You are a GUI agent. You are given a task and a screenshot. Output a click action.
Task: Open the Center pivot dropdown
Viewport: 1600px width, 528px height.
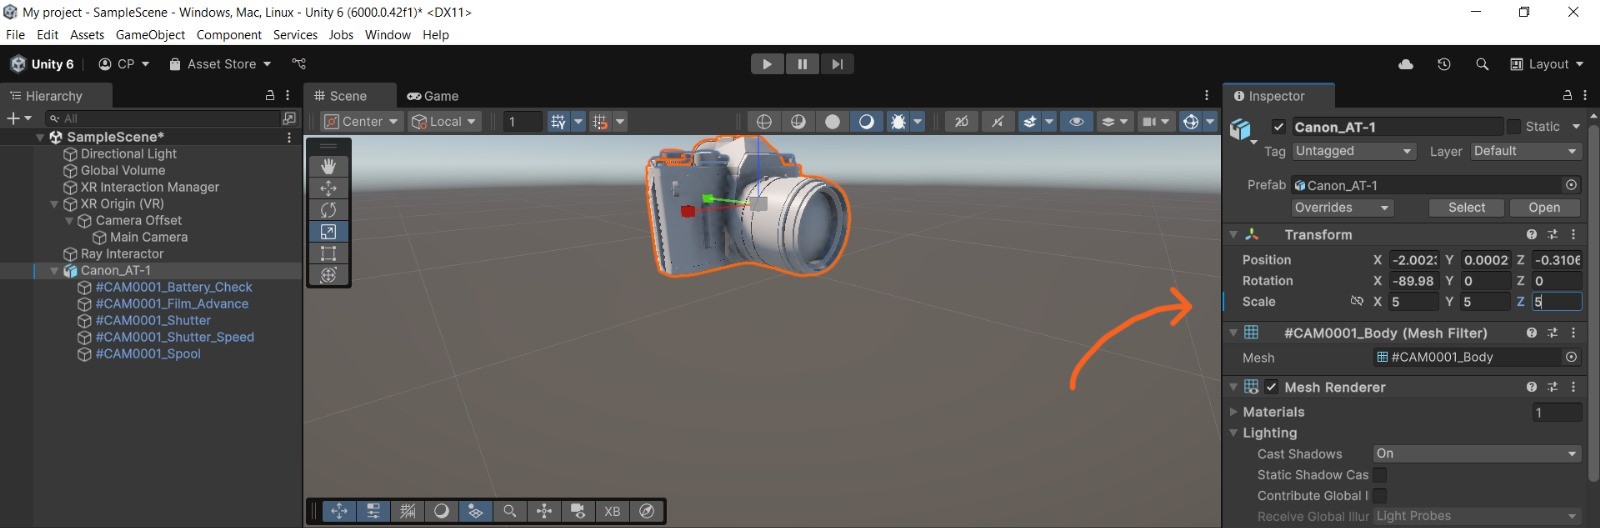362,121
